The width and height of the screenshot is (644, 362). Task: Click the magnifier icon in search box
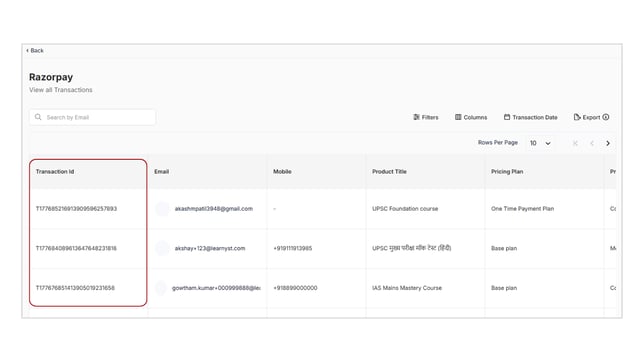click(38, 117)
